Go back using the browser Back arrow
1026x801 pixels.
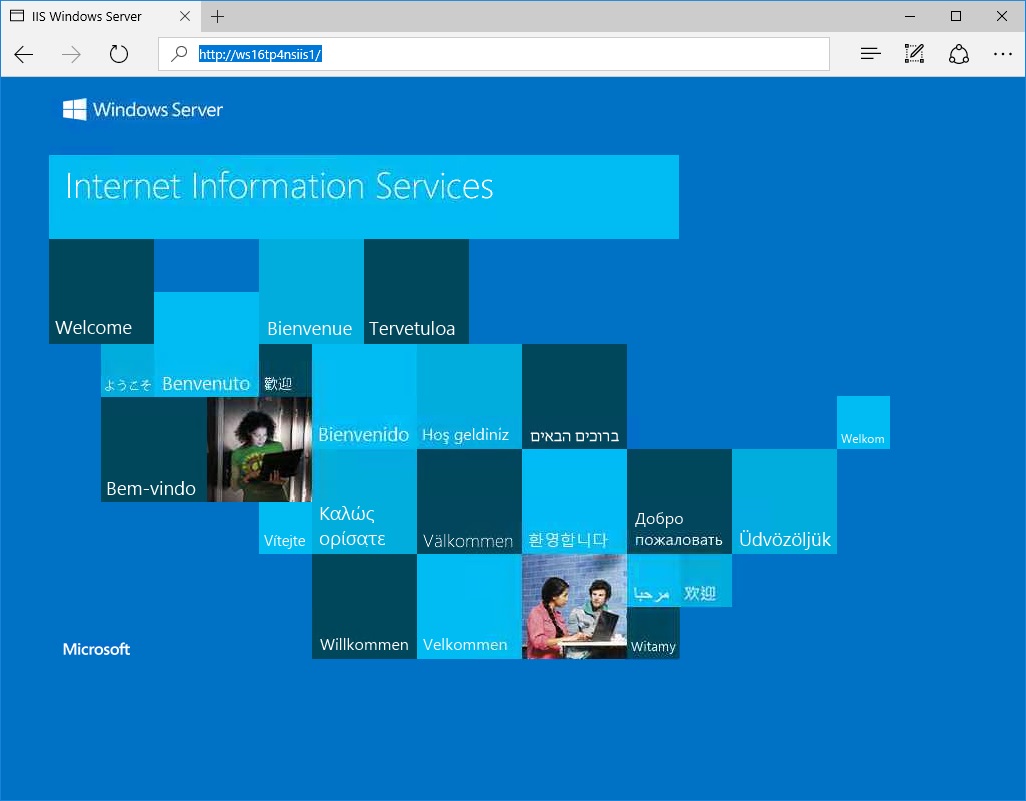coord(24,54)
